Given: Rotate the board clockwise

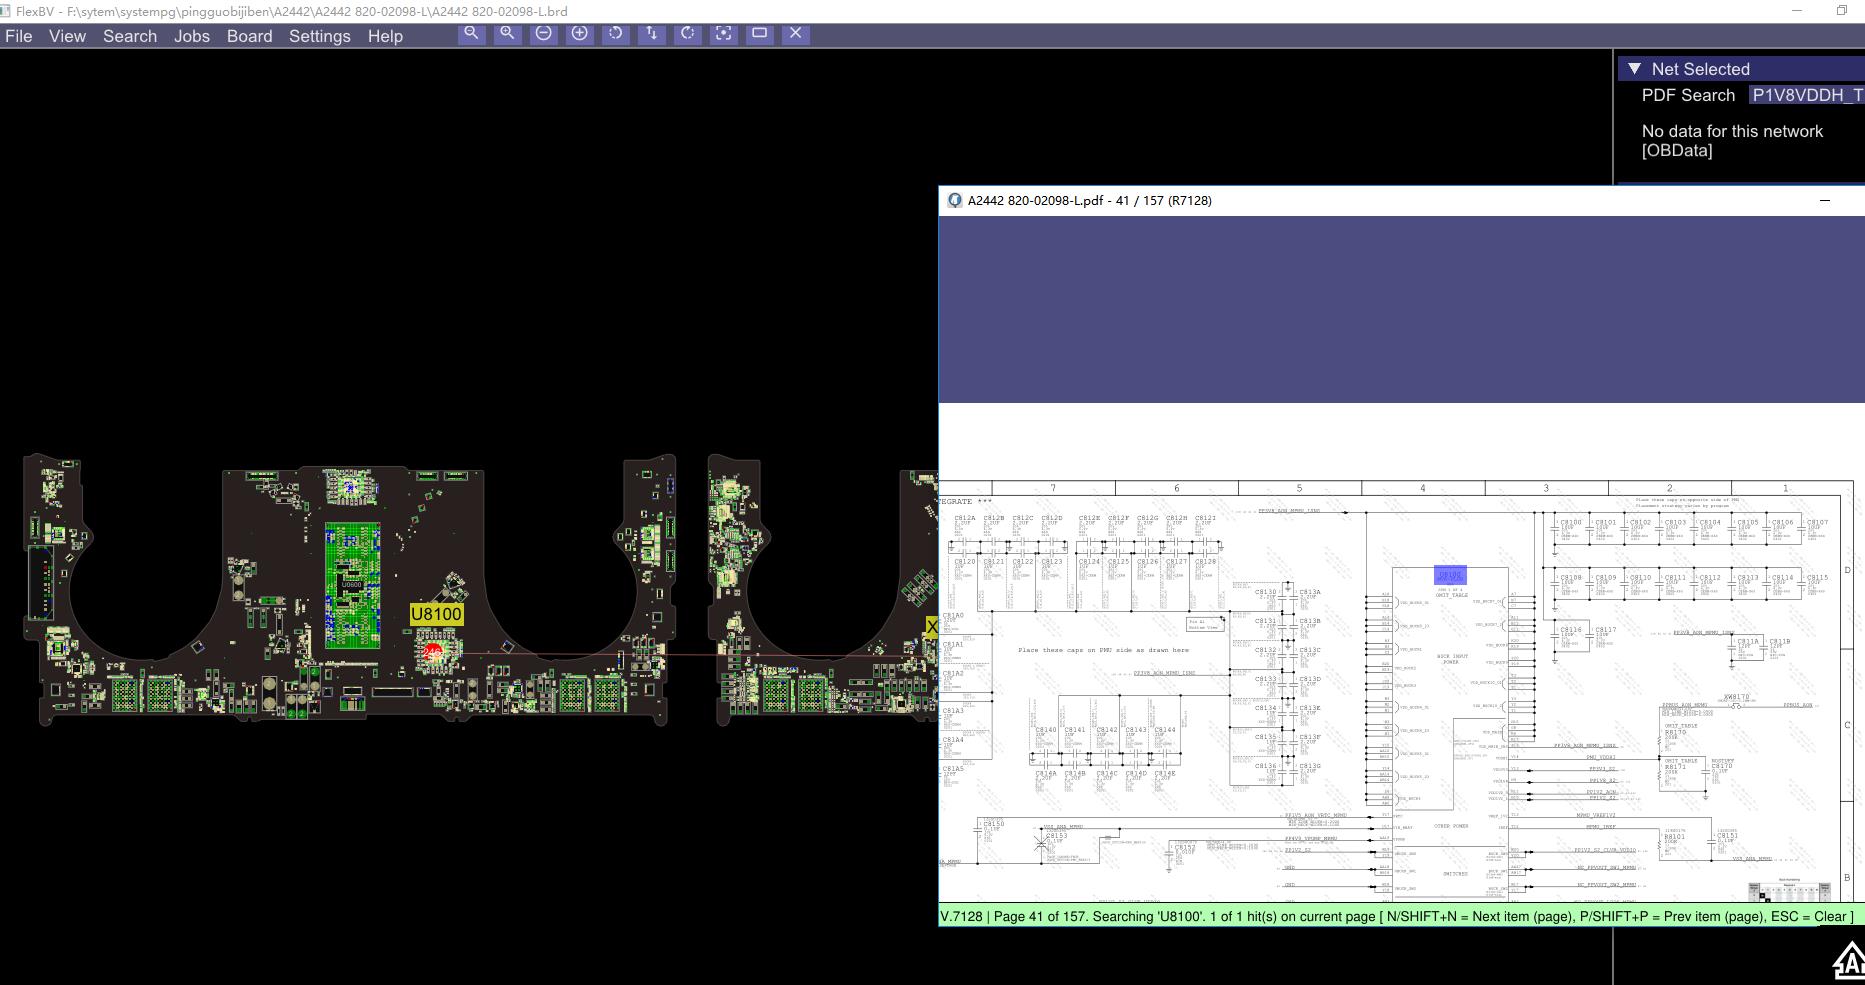Looking at the screenshot, I should tap(687, 33).
